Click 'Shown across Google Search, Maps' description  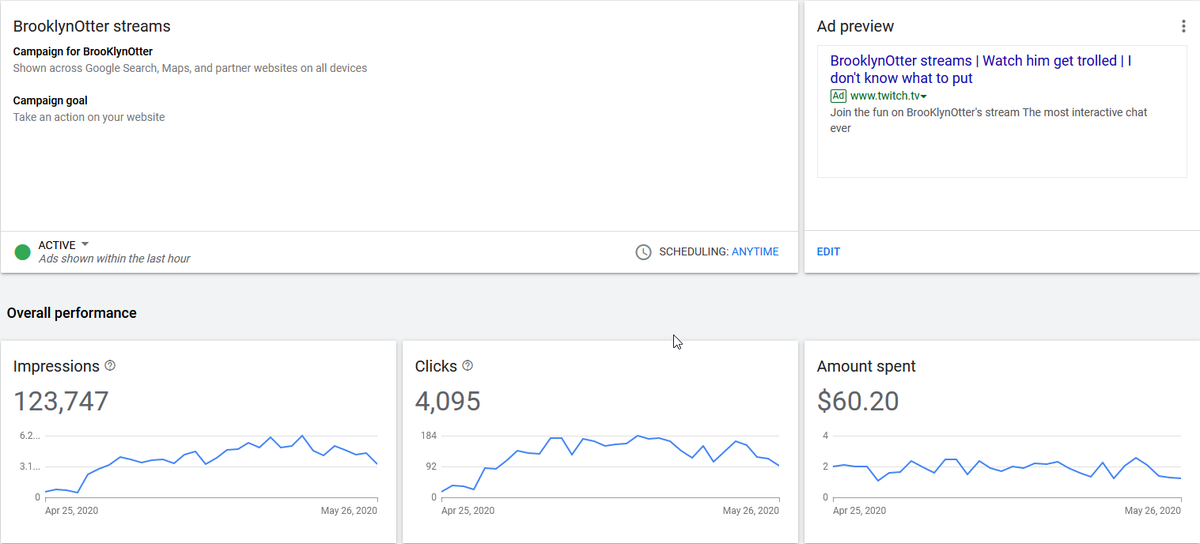point(190,68)
